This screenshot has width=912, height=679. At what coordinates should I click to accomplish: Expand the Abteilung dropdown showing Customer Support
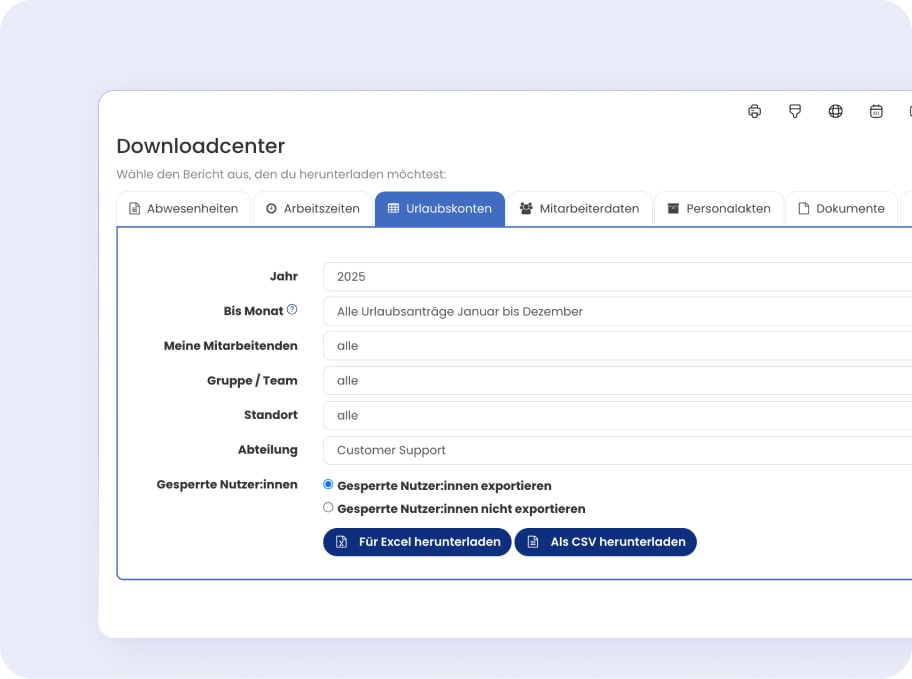pyautogui.click(x=618, y=450)
